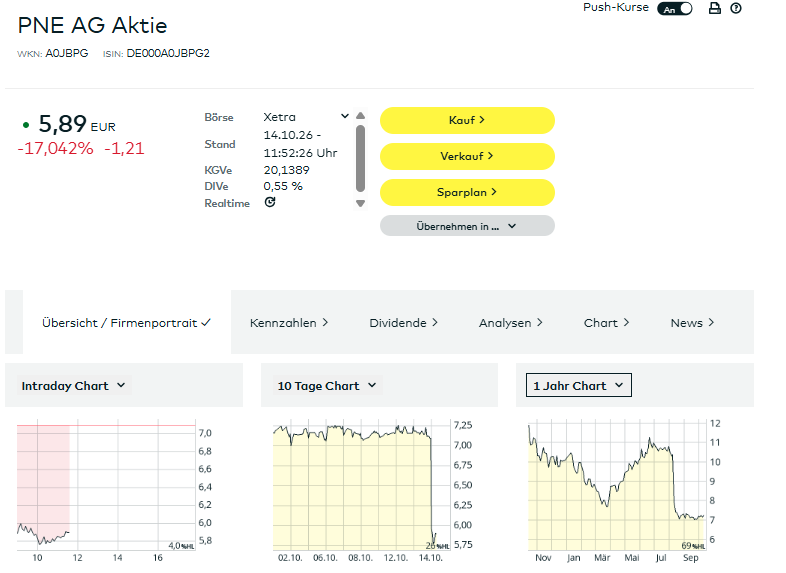Refresh the realtime quote icon

click(270, 202)
